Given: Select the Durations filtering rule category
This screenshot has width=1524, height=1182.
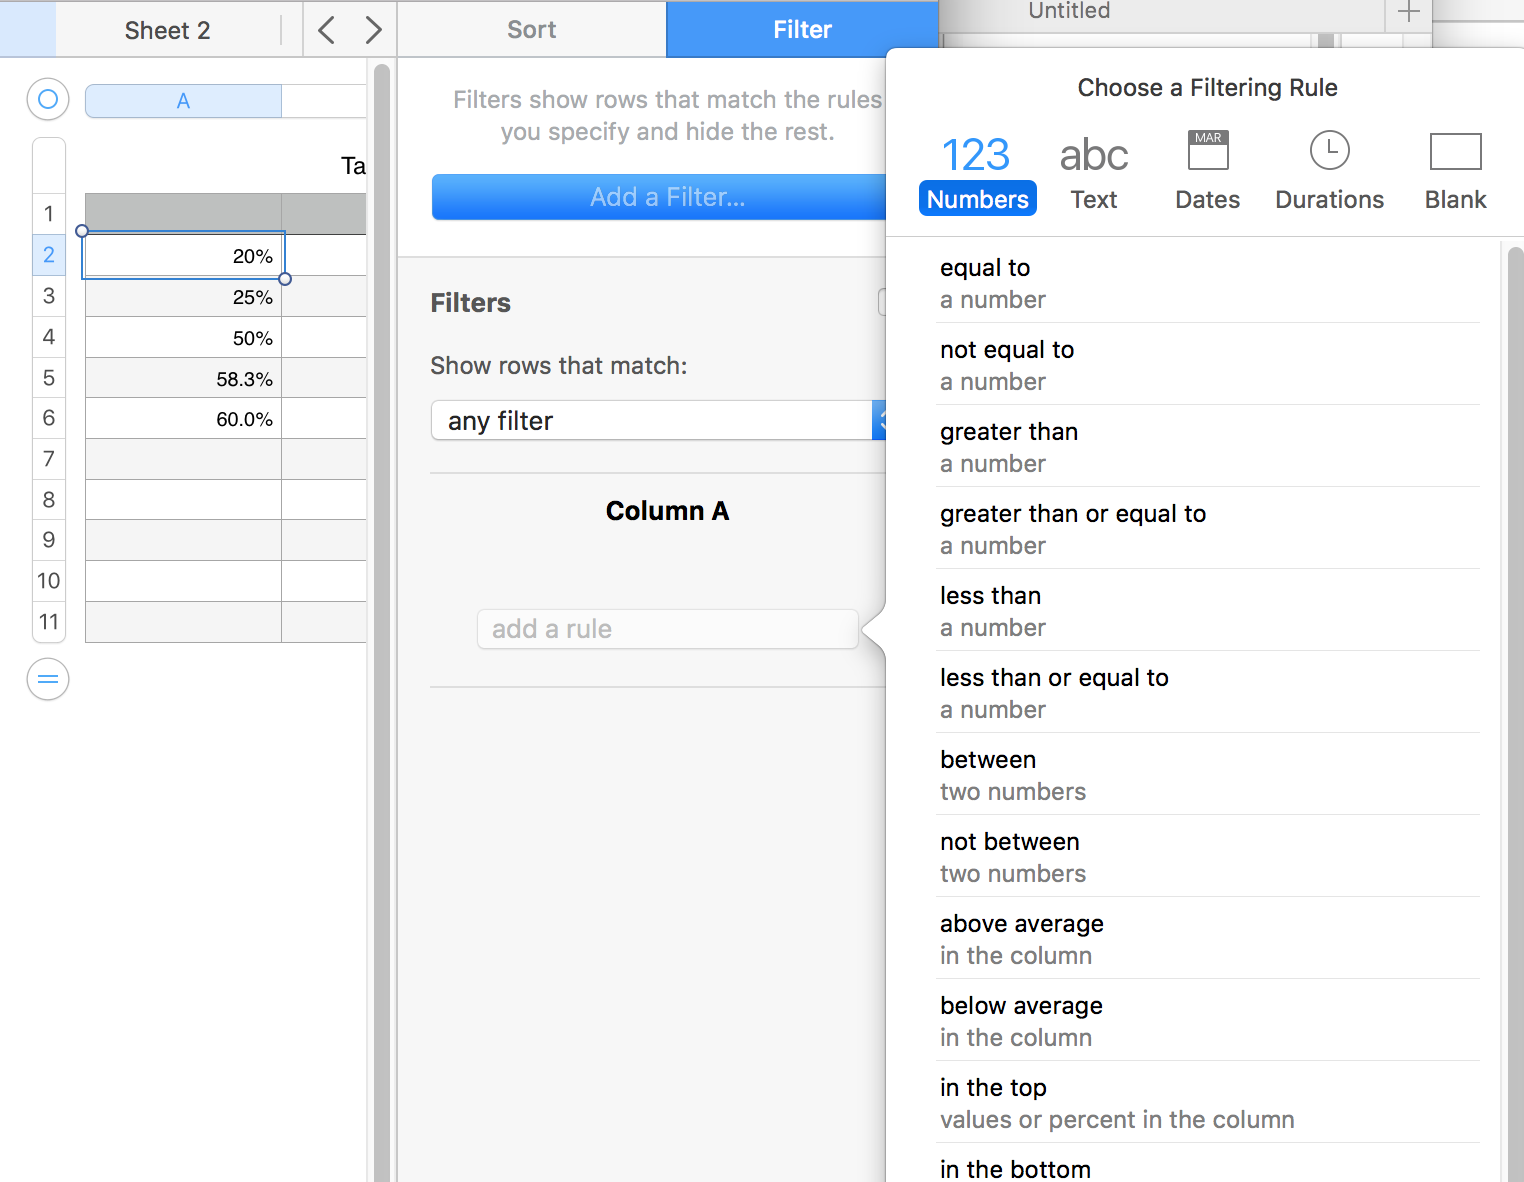Looking at the screenshot, I should pyautogui.click(x=1329, y=170).
